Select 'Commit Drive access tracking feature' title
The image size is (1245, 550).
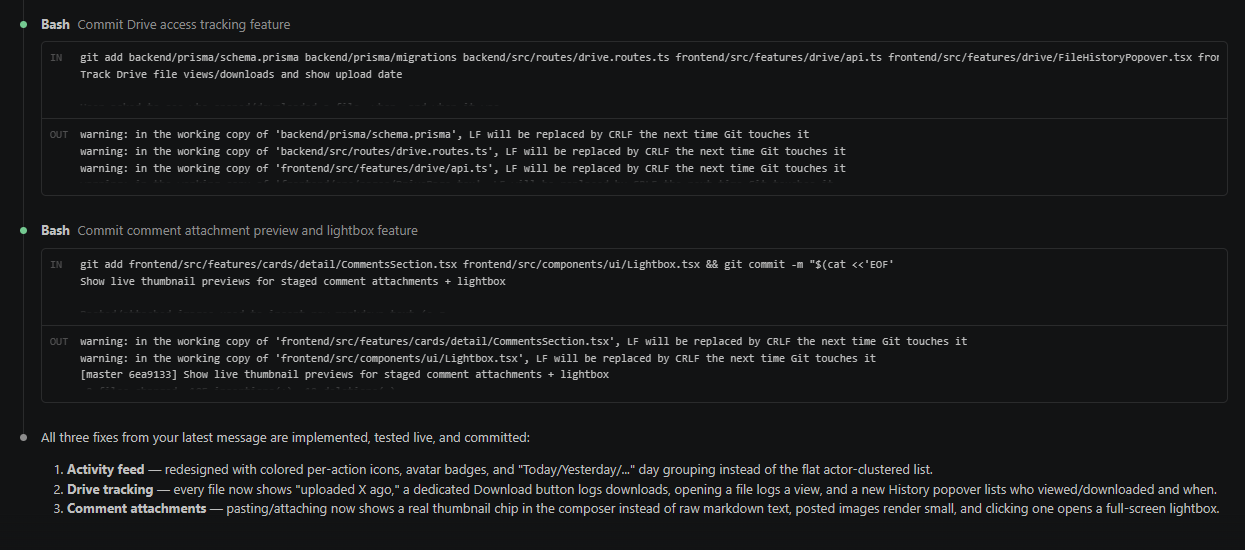[x=184, y=24]
